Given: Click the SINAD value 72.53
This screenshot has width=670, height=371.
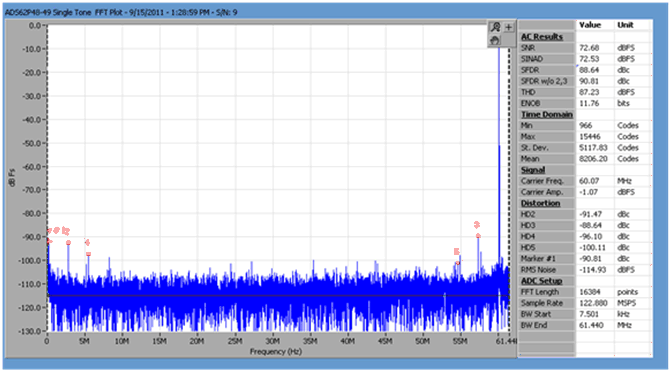Looking at the screenshot, I should 589,59.
